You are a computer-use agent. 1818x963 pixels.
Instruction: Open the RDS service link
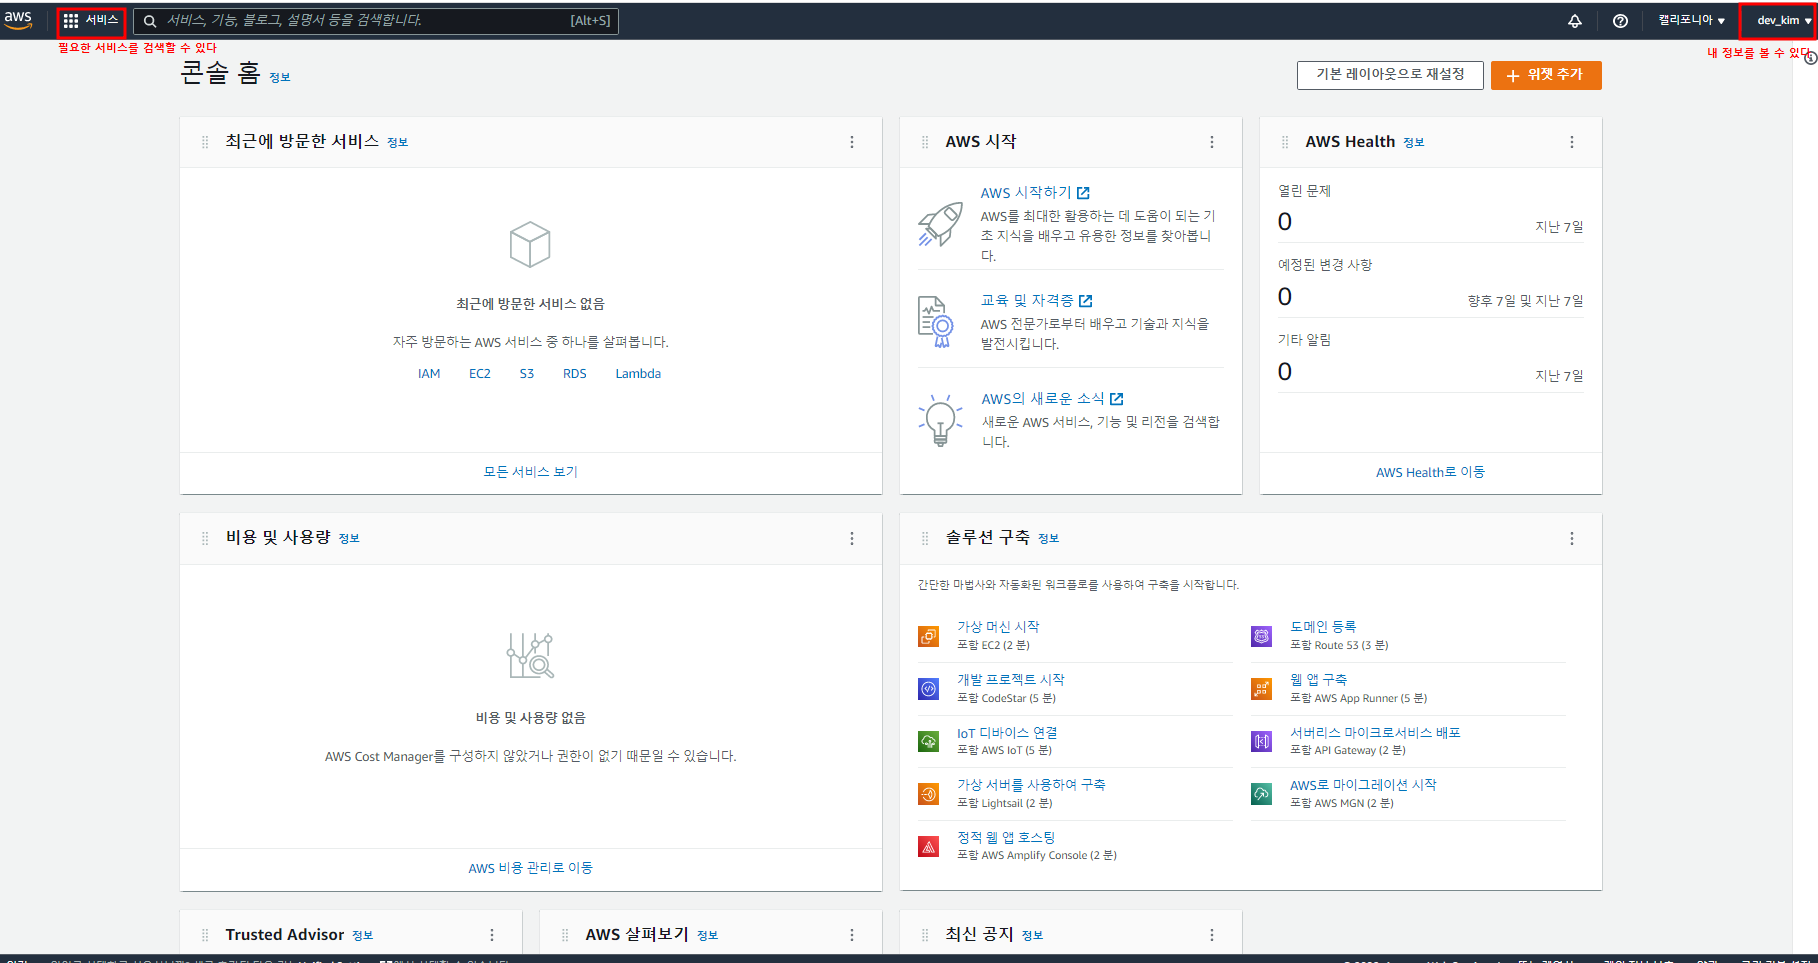point(575,374)
